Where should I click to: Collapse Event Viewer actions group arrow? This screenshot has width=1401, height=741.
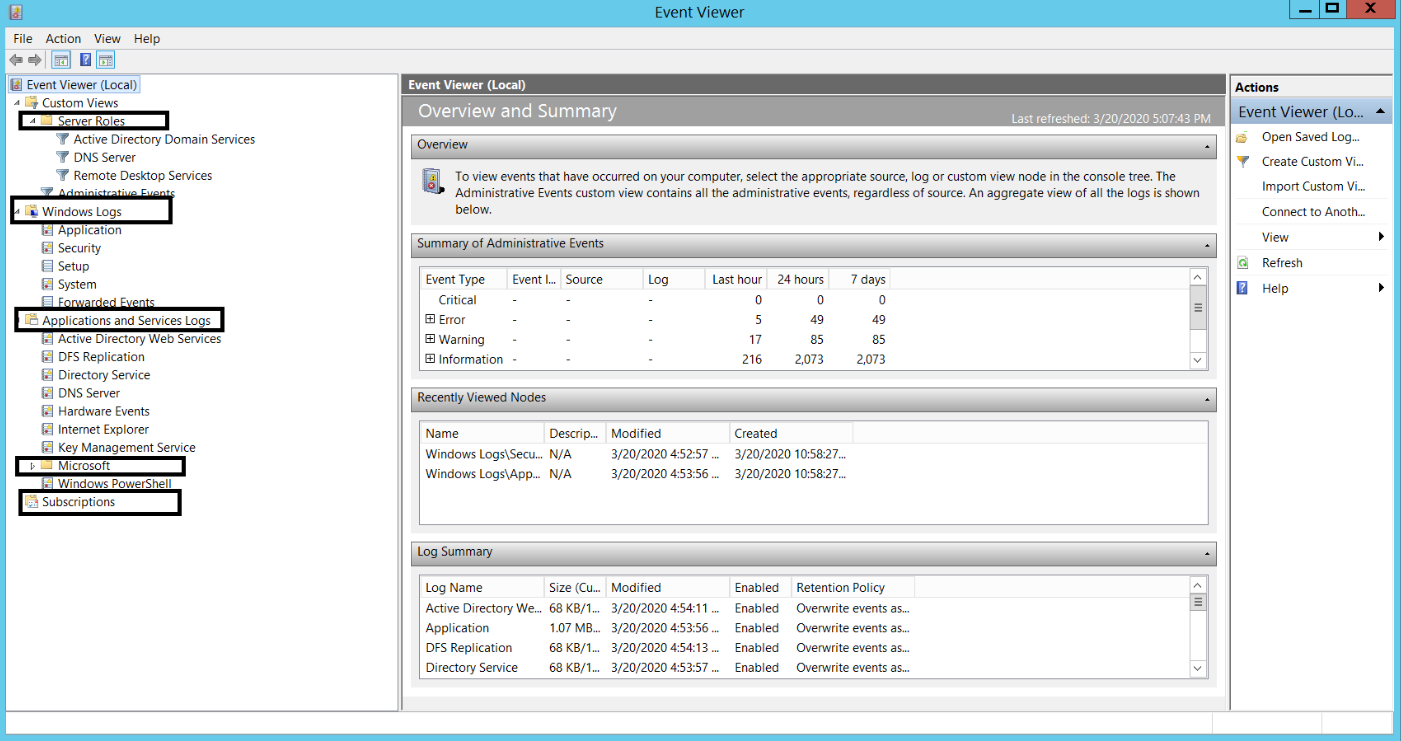click(x=1380, y=111)
